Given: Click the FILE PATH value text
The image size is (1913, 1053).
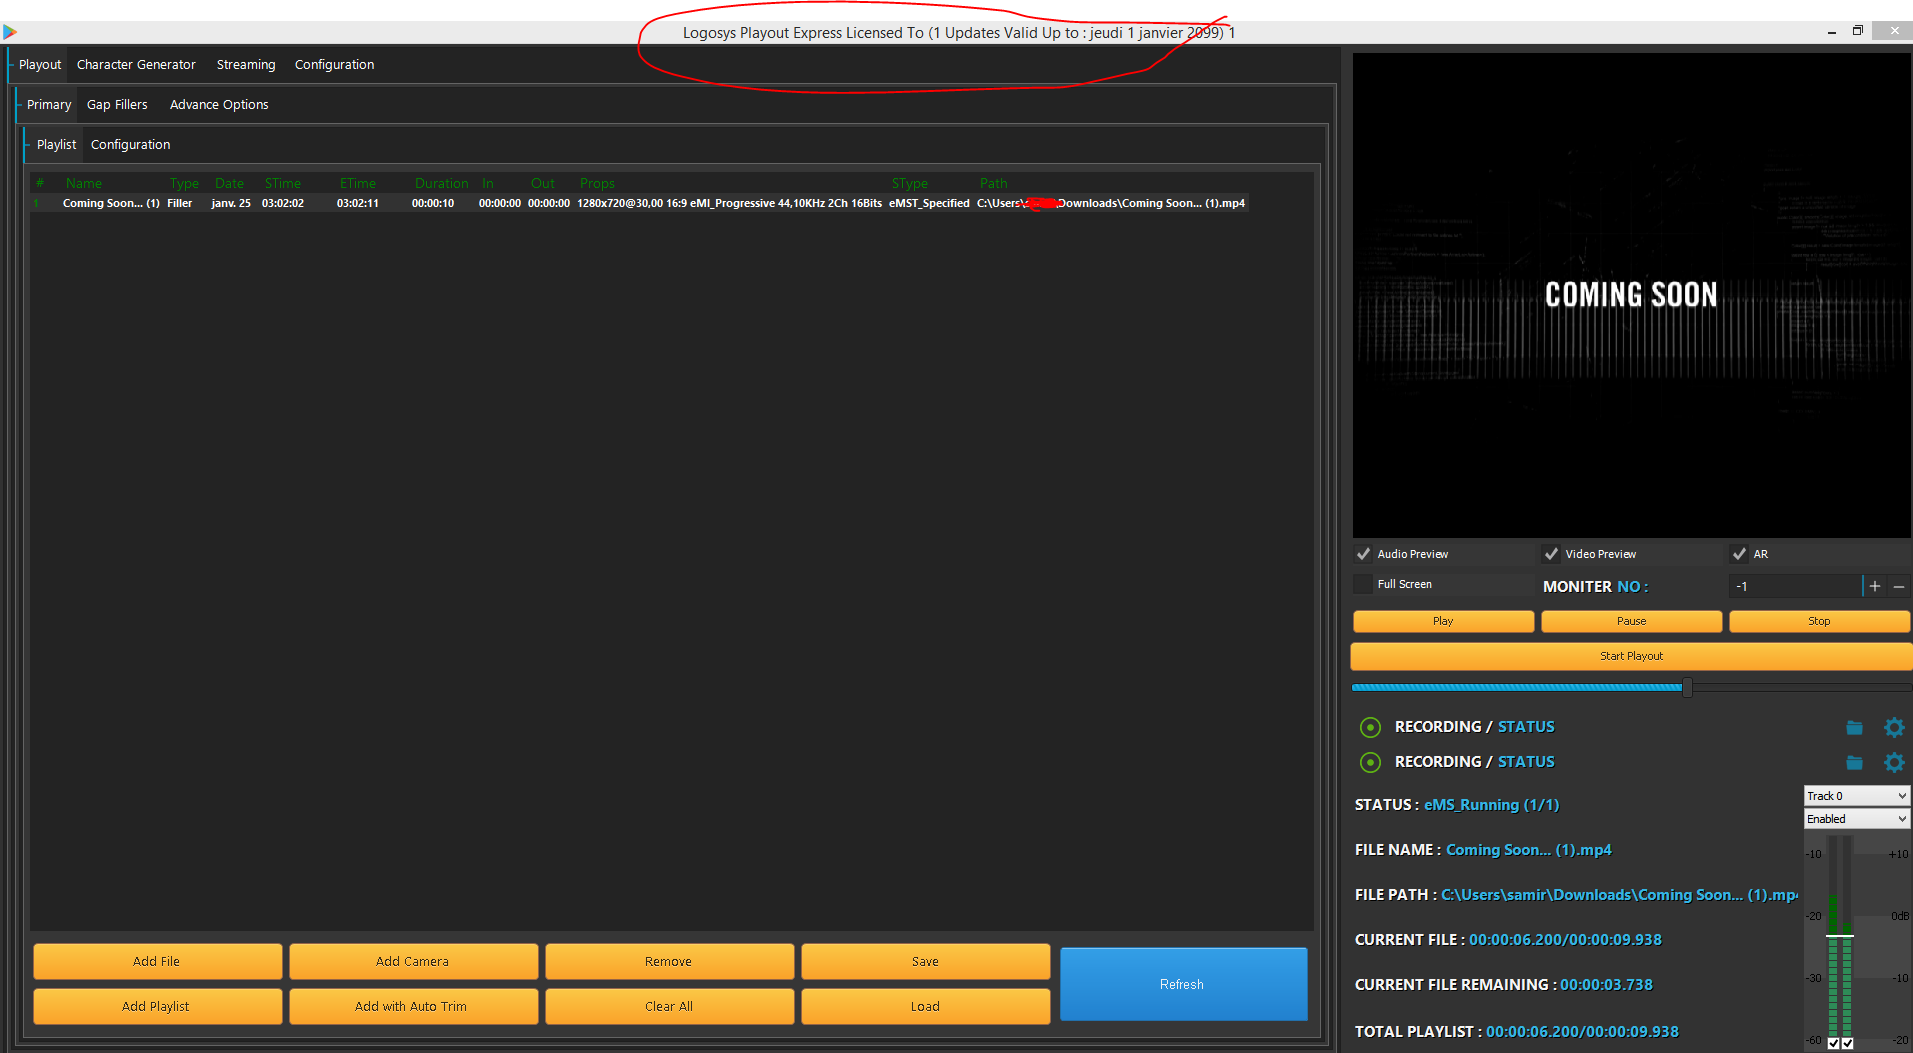Looking at the screenshot, I should click(1620, 895).
